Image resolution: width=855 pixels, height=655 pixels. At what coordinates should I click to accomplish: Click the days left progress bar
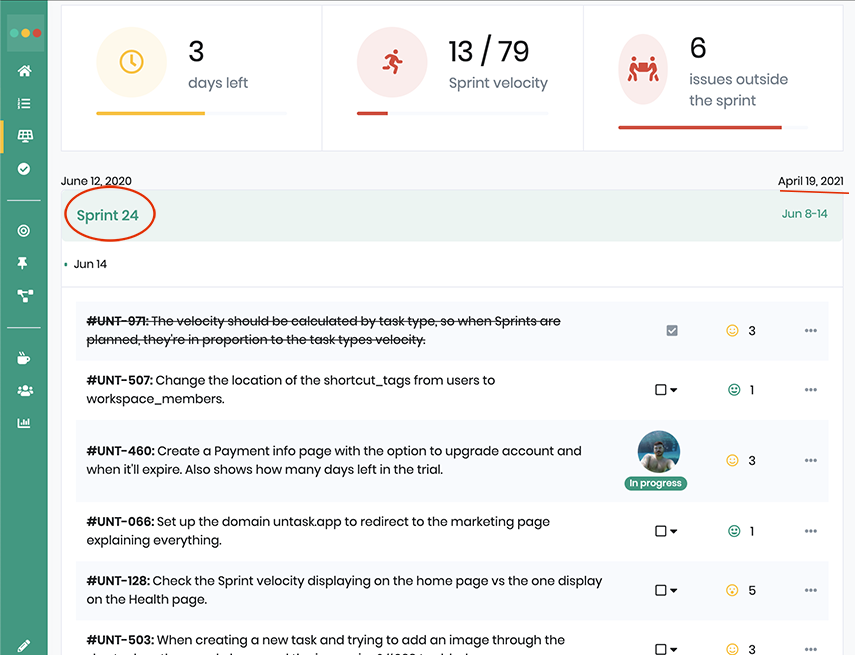pos(191,113)
